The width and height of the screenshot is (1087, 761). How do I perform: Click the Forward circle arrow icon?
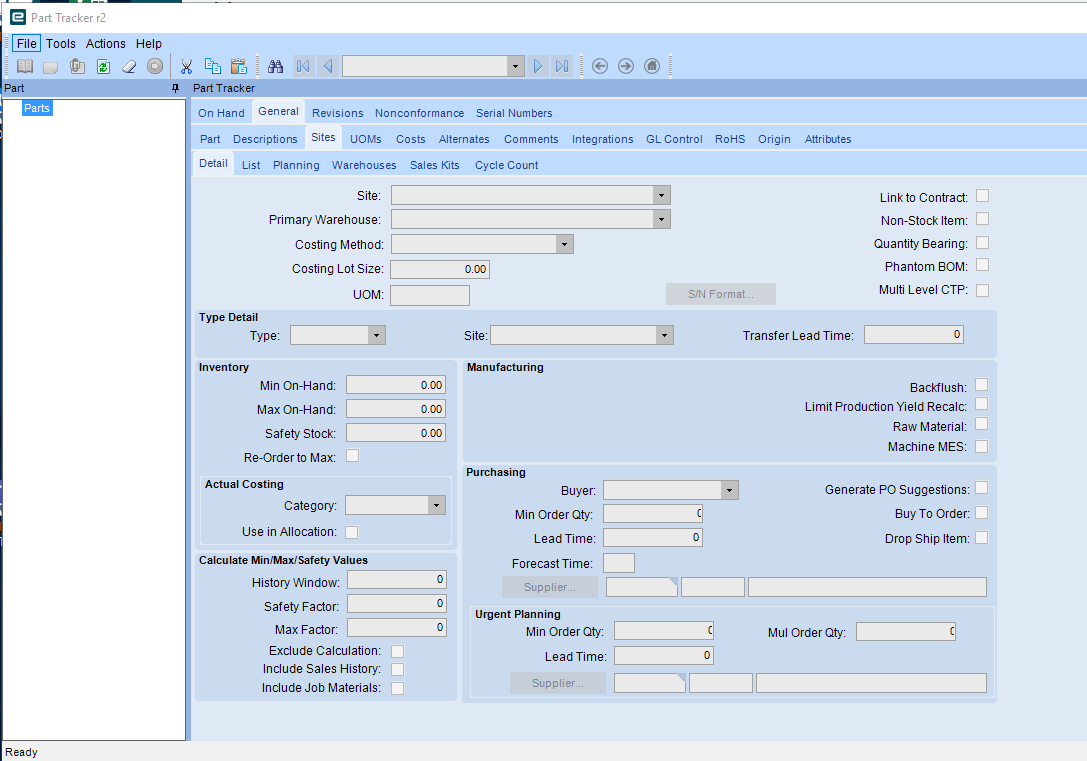(626, 67)
